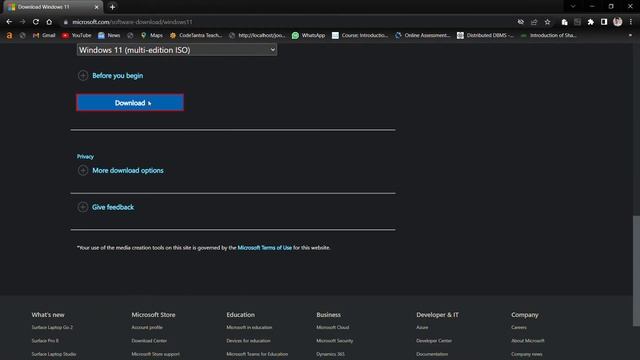Open Microsoft in education footer link
Screen dimensions: 640x360
click(249, 327)
